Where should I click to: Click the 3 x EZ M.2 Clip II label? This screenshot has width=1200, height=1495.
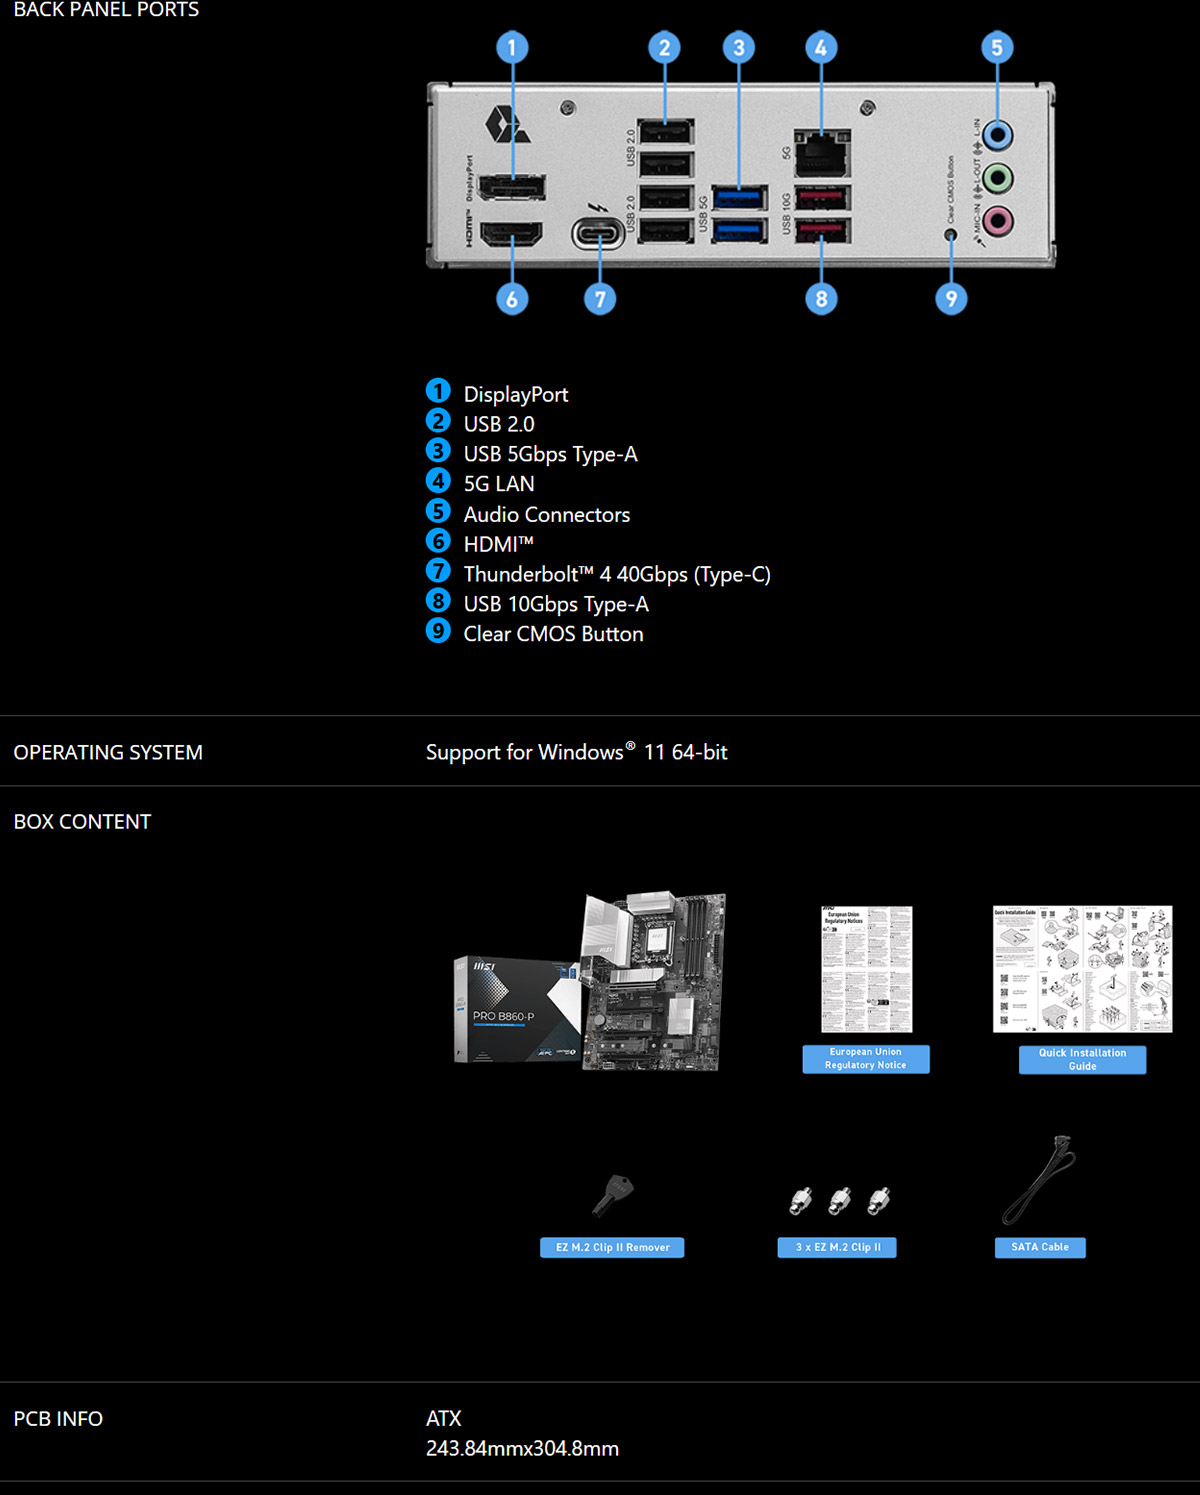click(x=837, y=1247)
